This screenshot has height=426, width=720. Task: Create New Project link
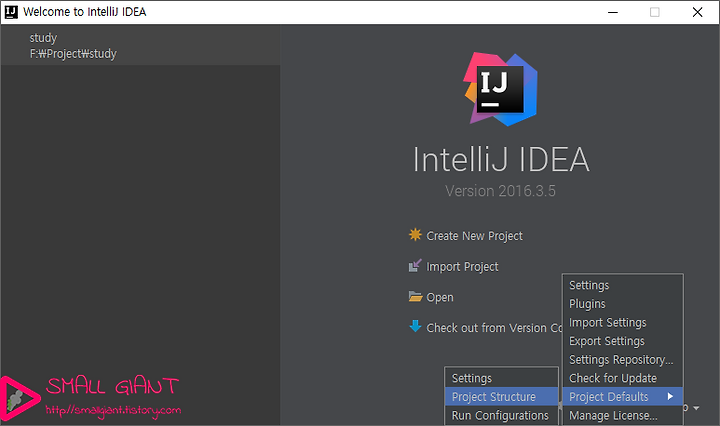(474, 236)
